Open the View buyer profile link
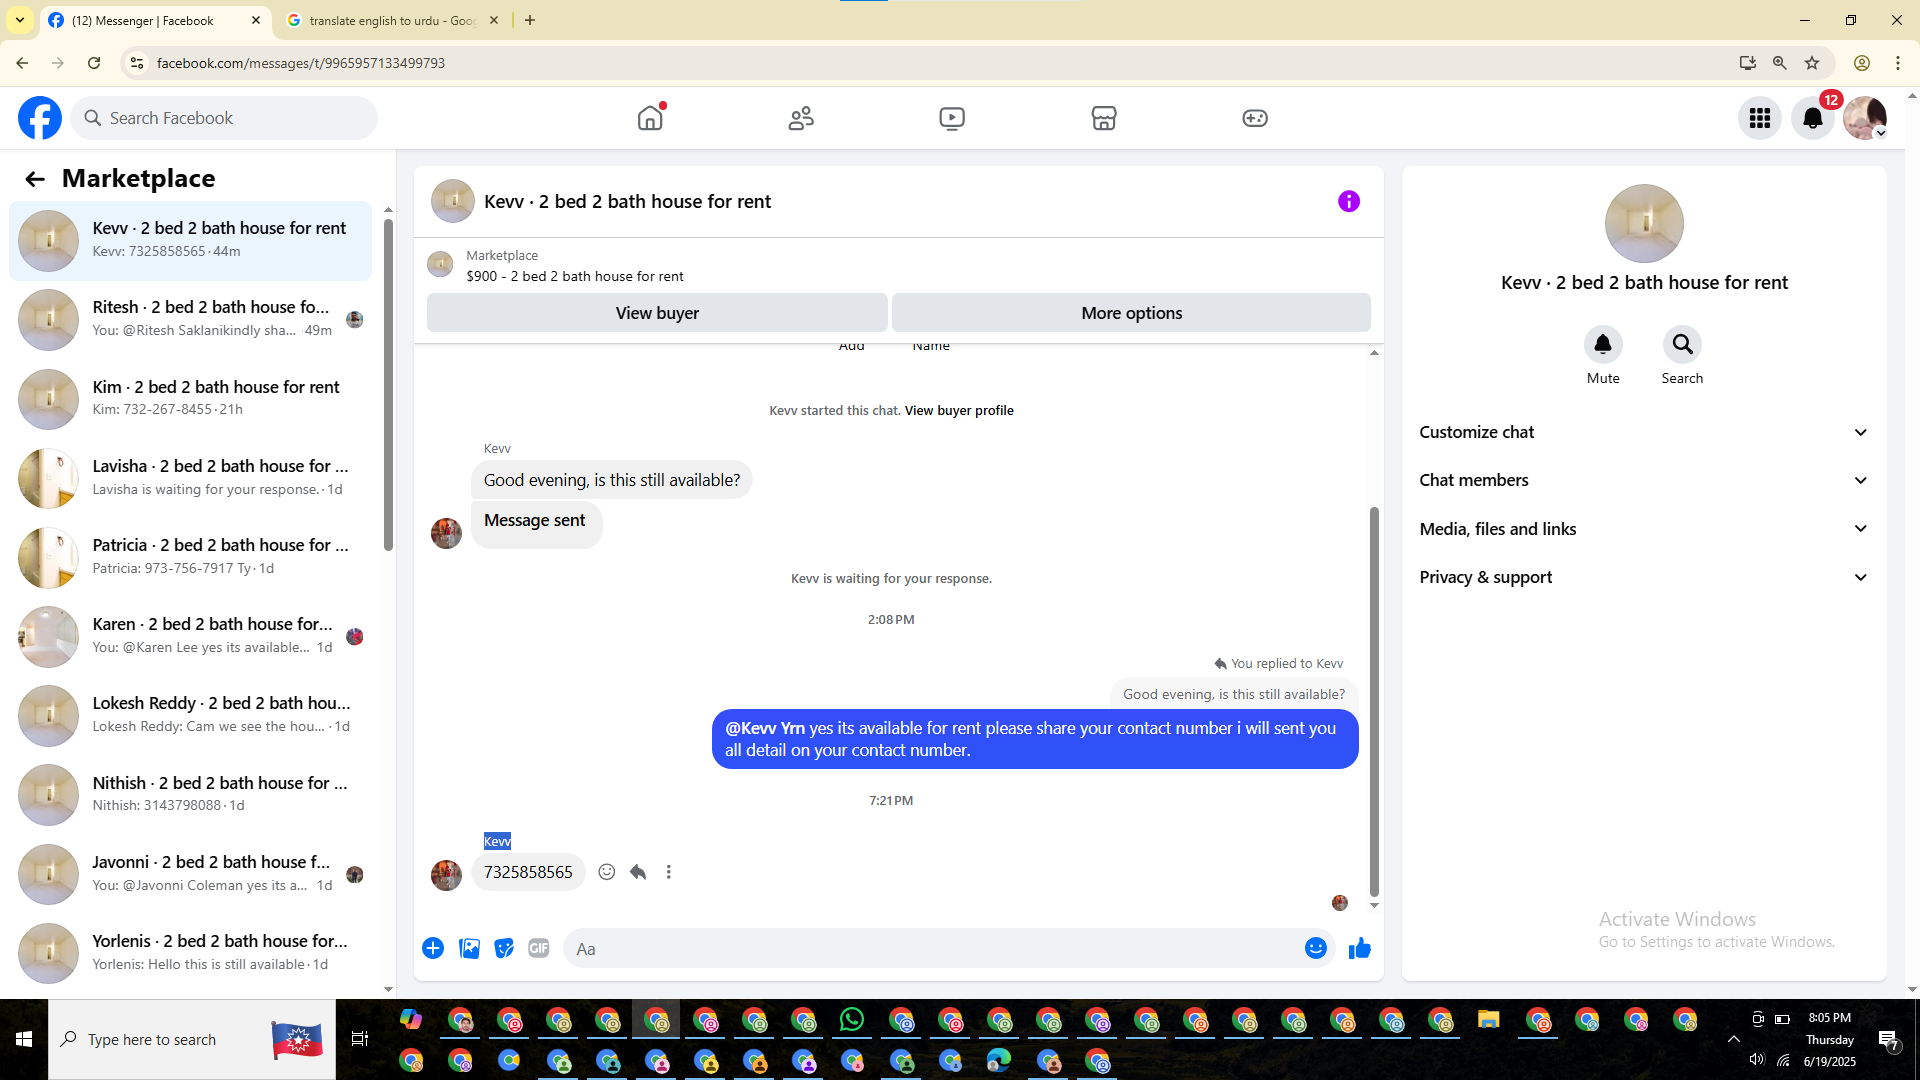 [959, 410]
